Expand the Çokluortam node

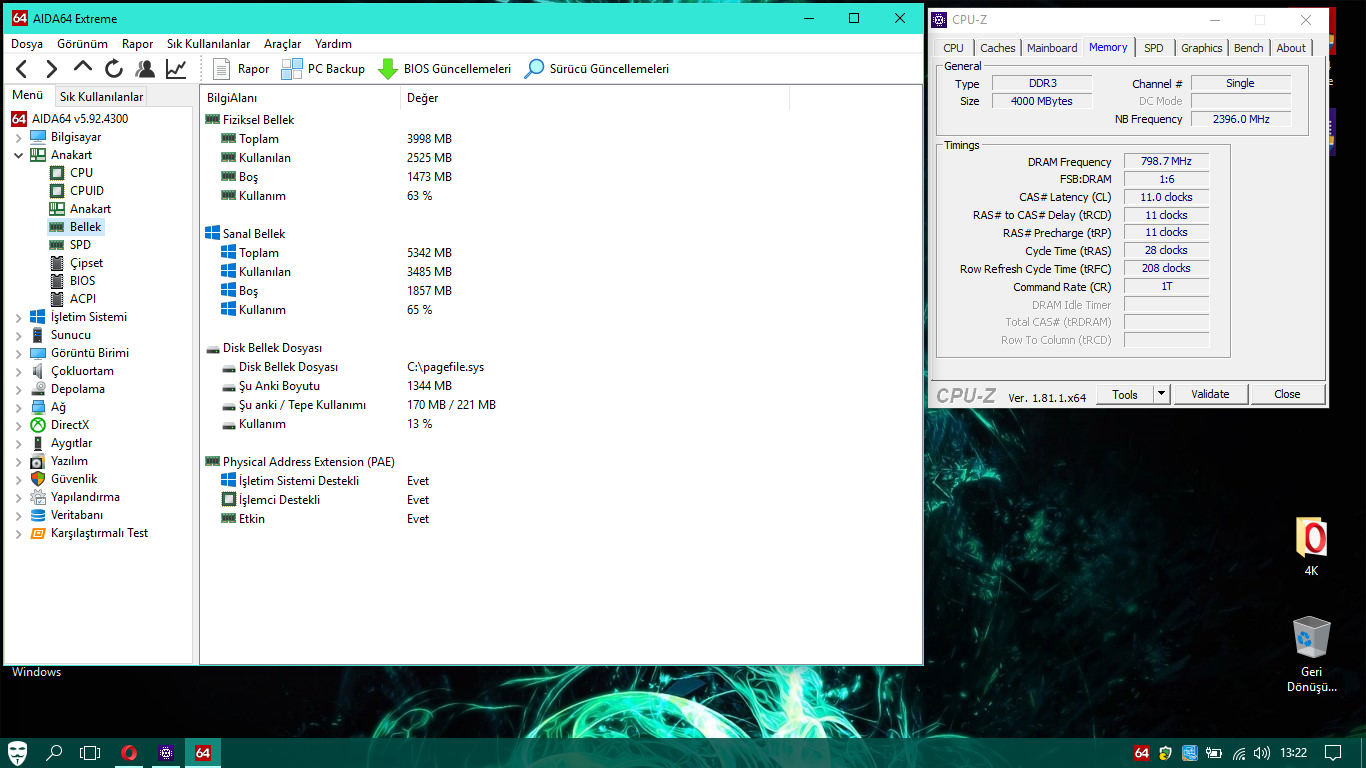(18, 371)
